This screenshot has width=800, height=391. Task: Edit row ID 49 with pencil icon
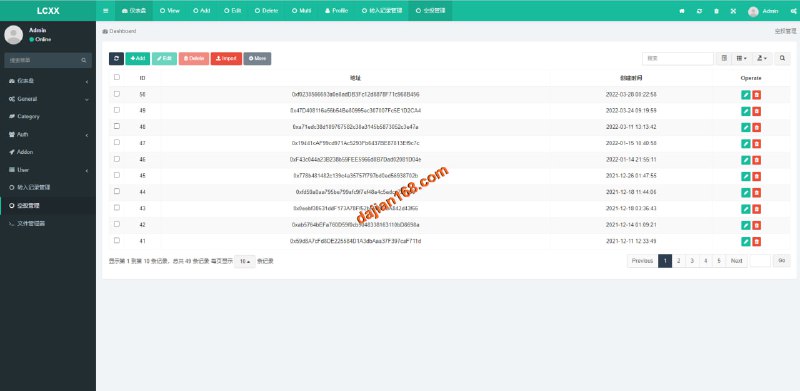(x=745, y=111)
